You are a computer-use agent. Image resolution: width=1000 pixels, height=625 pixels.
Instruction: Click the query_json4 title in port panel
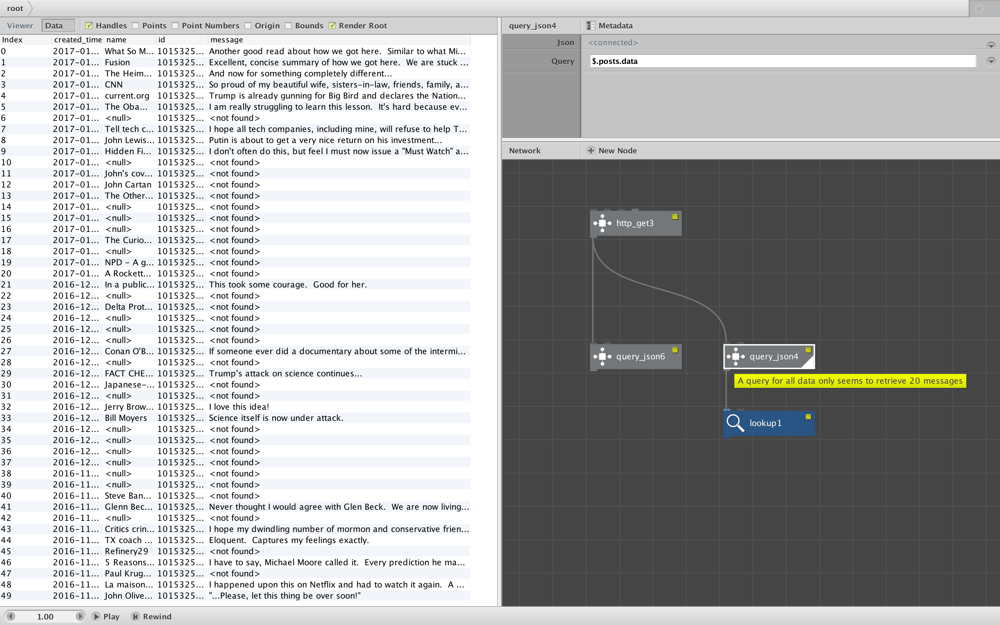tap(532, 26)
